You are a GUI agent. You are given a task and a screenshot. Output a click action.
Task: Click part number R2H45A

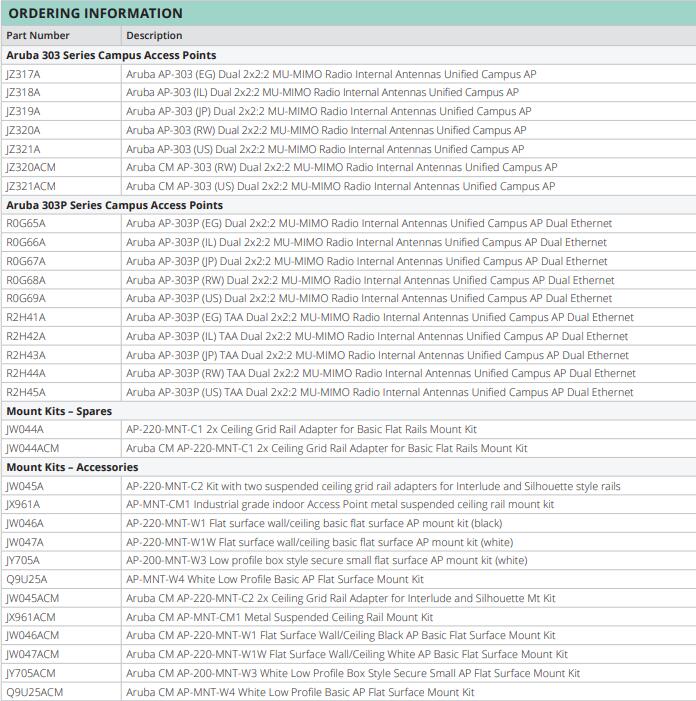(x=26, y=393)
